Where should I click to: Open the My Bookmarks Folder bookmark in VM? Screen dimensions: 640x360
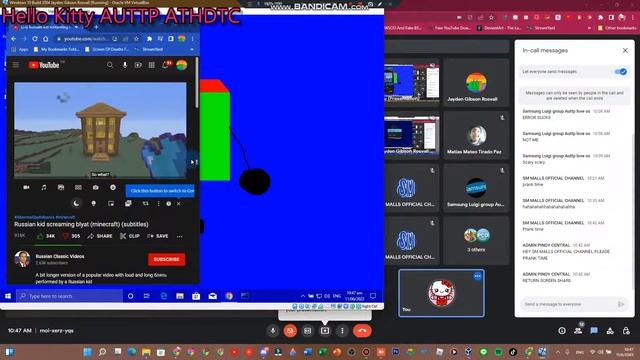click(x=57, y=49)
